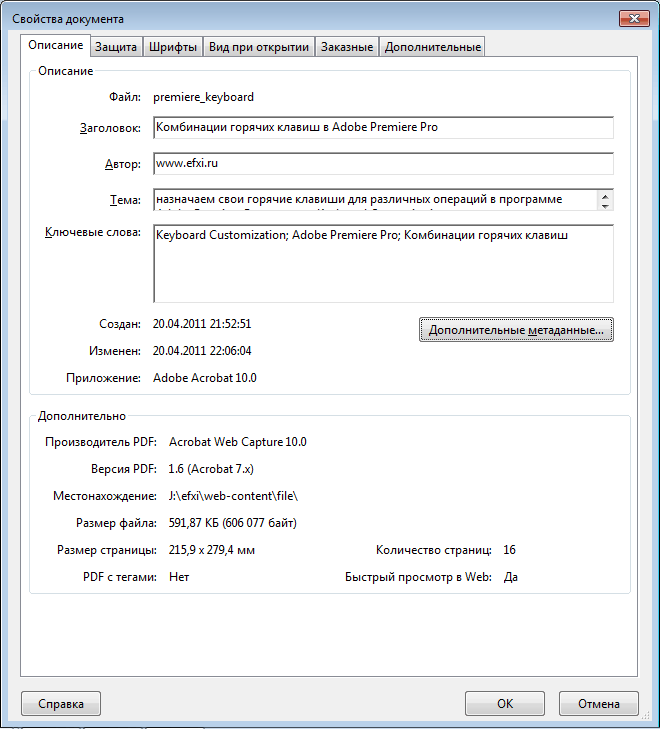Screen dimensions: 660x729
Task: Open the Шрифты tab
Action: point(172,47)
